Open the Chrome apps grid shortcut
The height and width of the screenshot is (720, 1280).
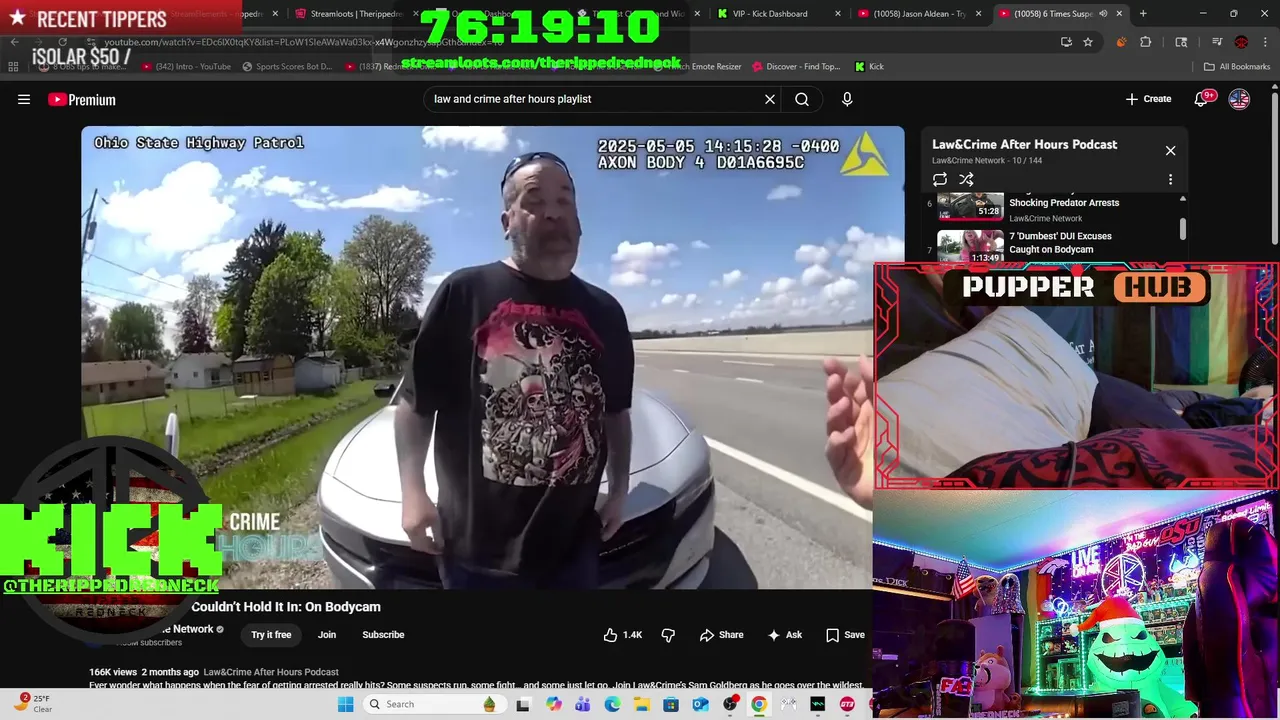(13, 67)
